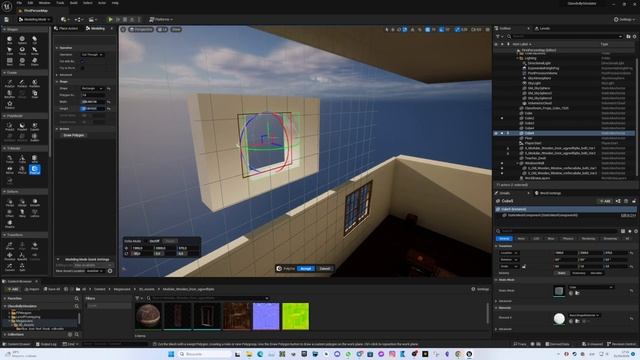This screenshot has height=360, width=640.
Task: Select the Warp deform tool
Action: click(22, 213)
